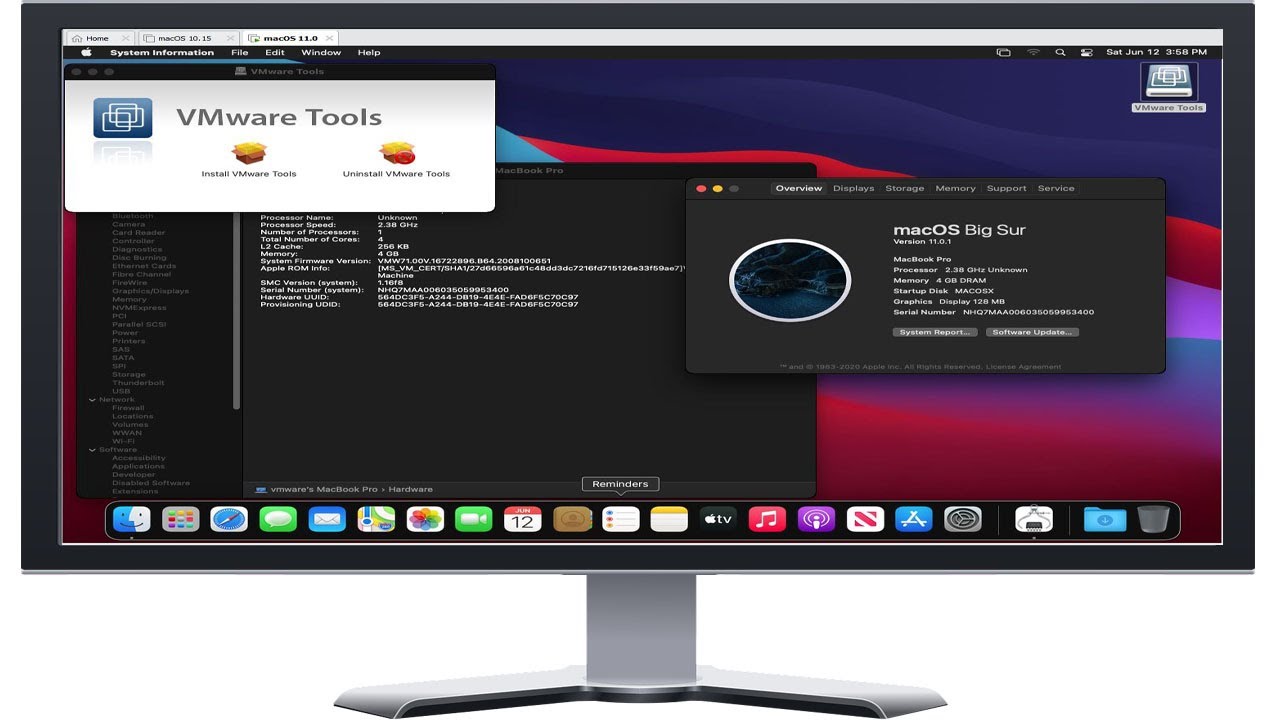The height and width of the screenshot is (720, 1280).
Task: Open the Window menu
Action: click(321, 52)
